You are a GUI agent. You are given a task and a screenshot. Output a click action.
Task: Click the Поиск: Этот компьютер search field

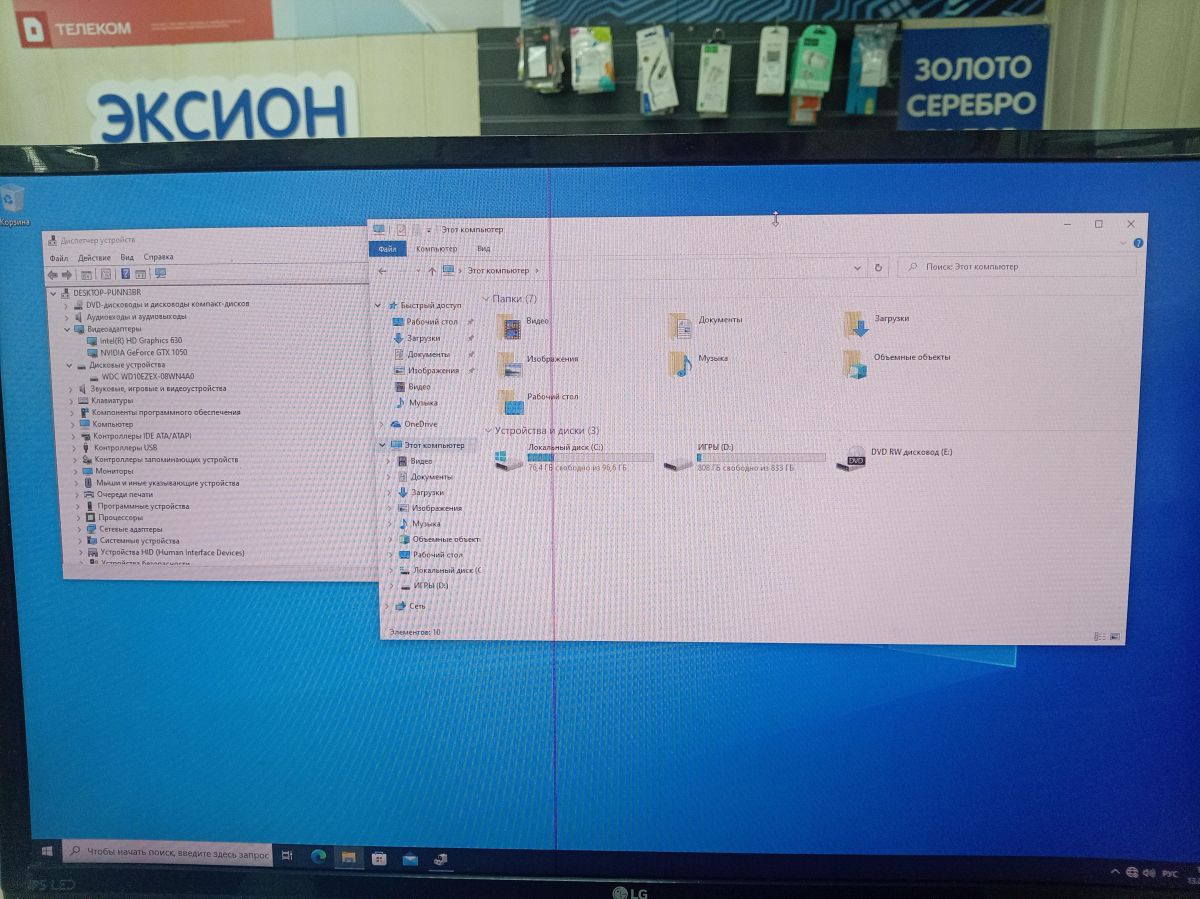[1020, 267]
